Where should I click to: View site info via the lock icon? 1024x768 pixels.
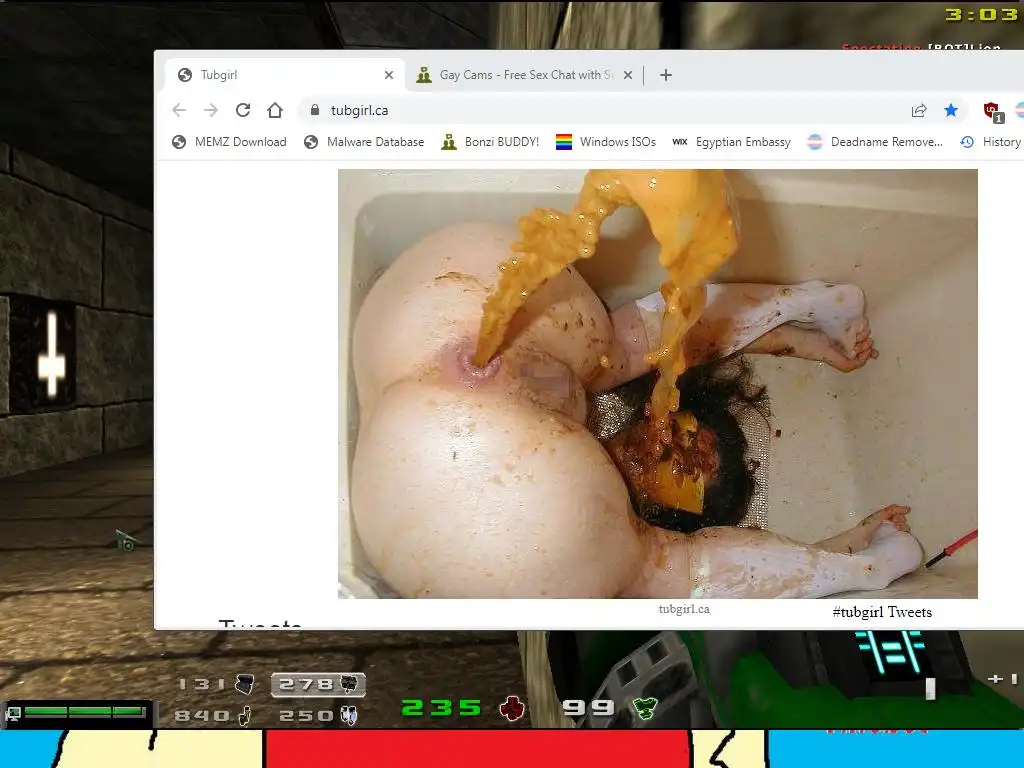pos(315,110)
